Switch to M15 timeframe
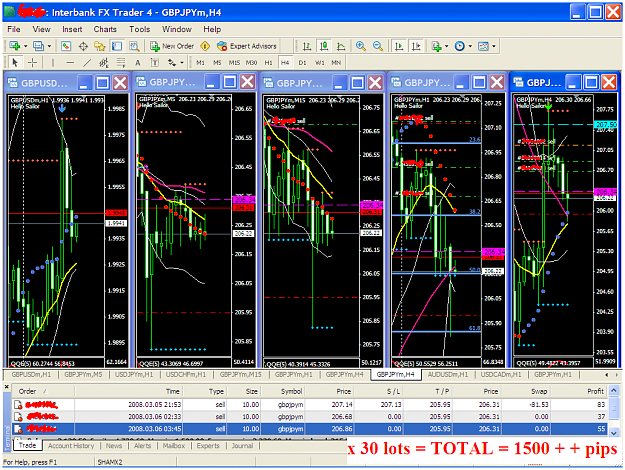 click(234, 63)
